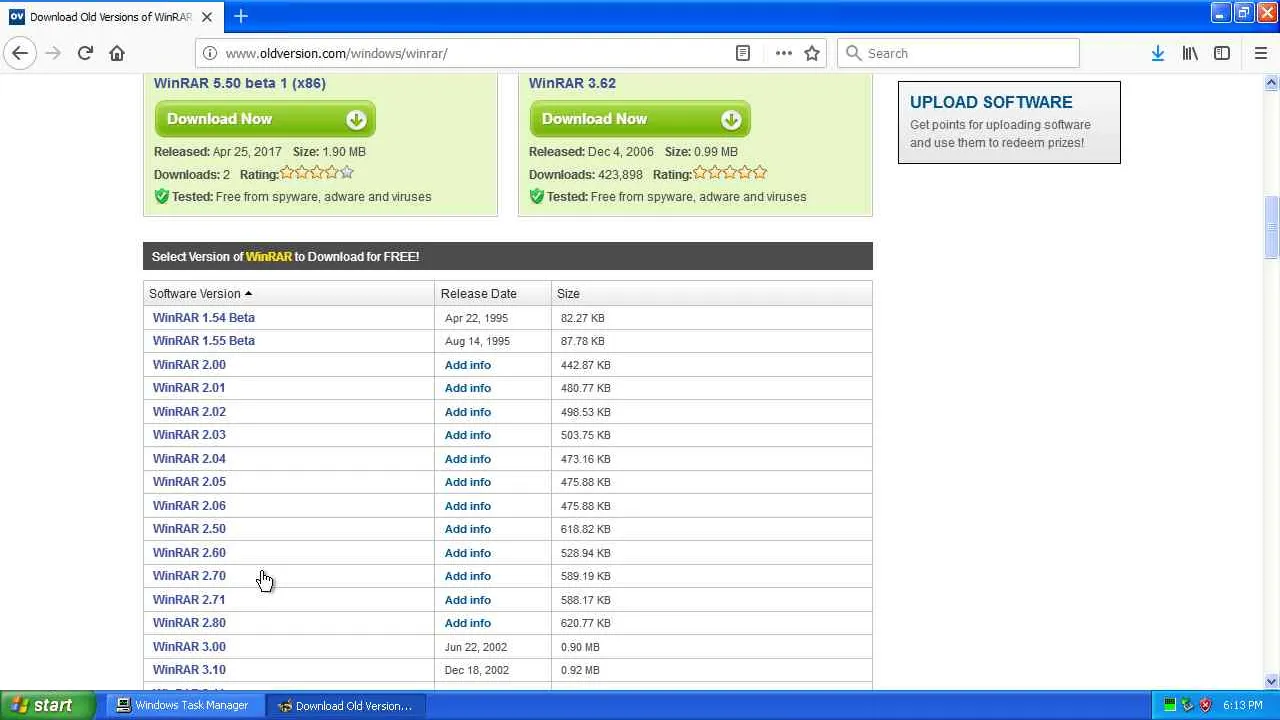The height and width of the screenshot is (720, 1280).
Task: Open WinRAR 2.04 version link
Action: tap(189, 459)
